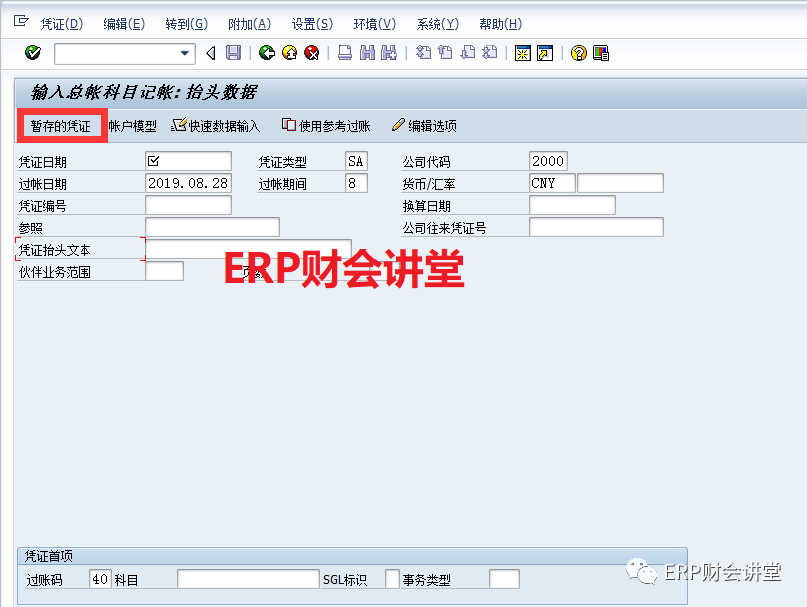Screen dimensions: 807x607
Task: Click the SGL标识 input field
Action: click(392, 579)
